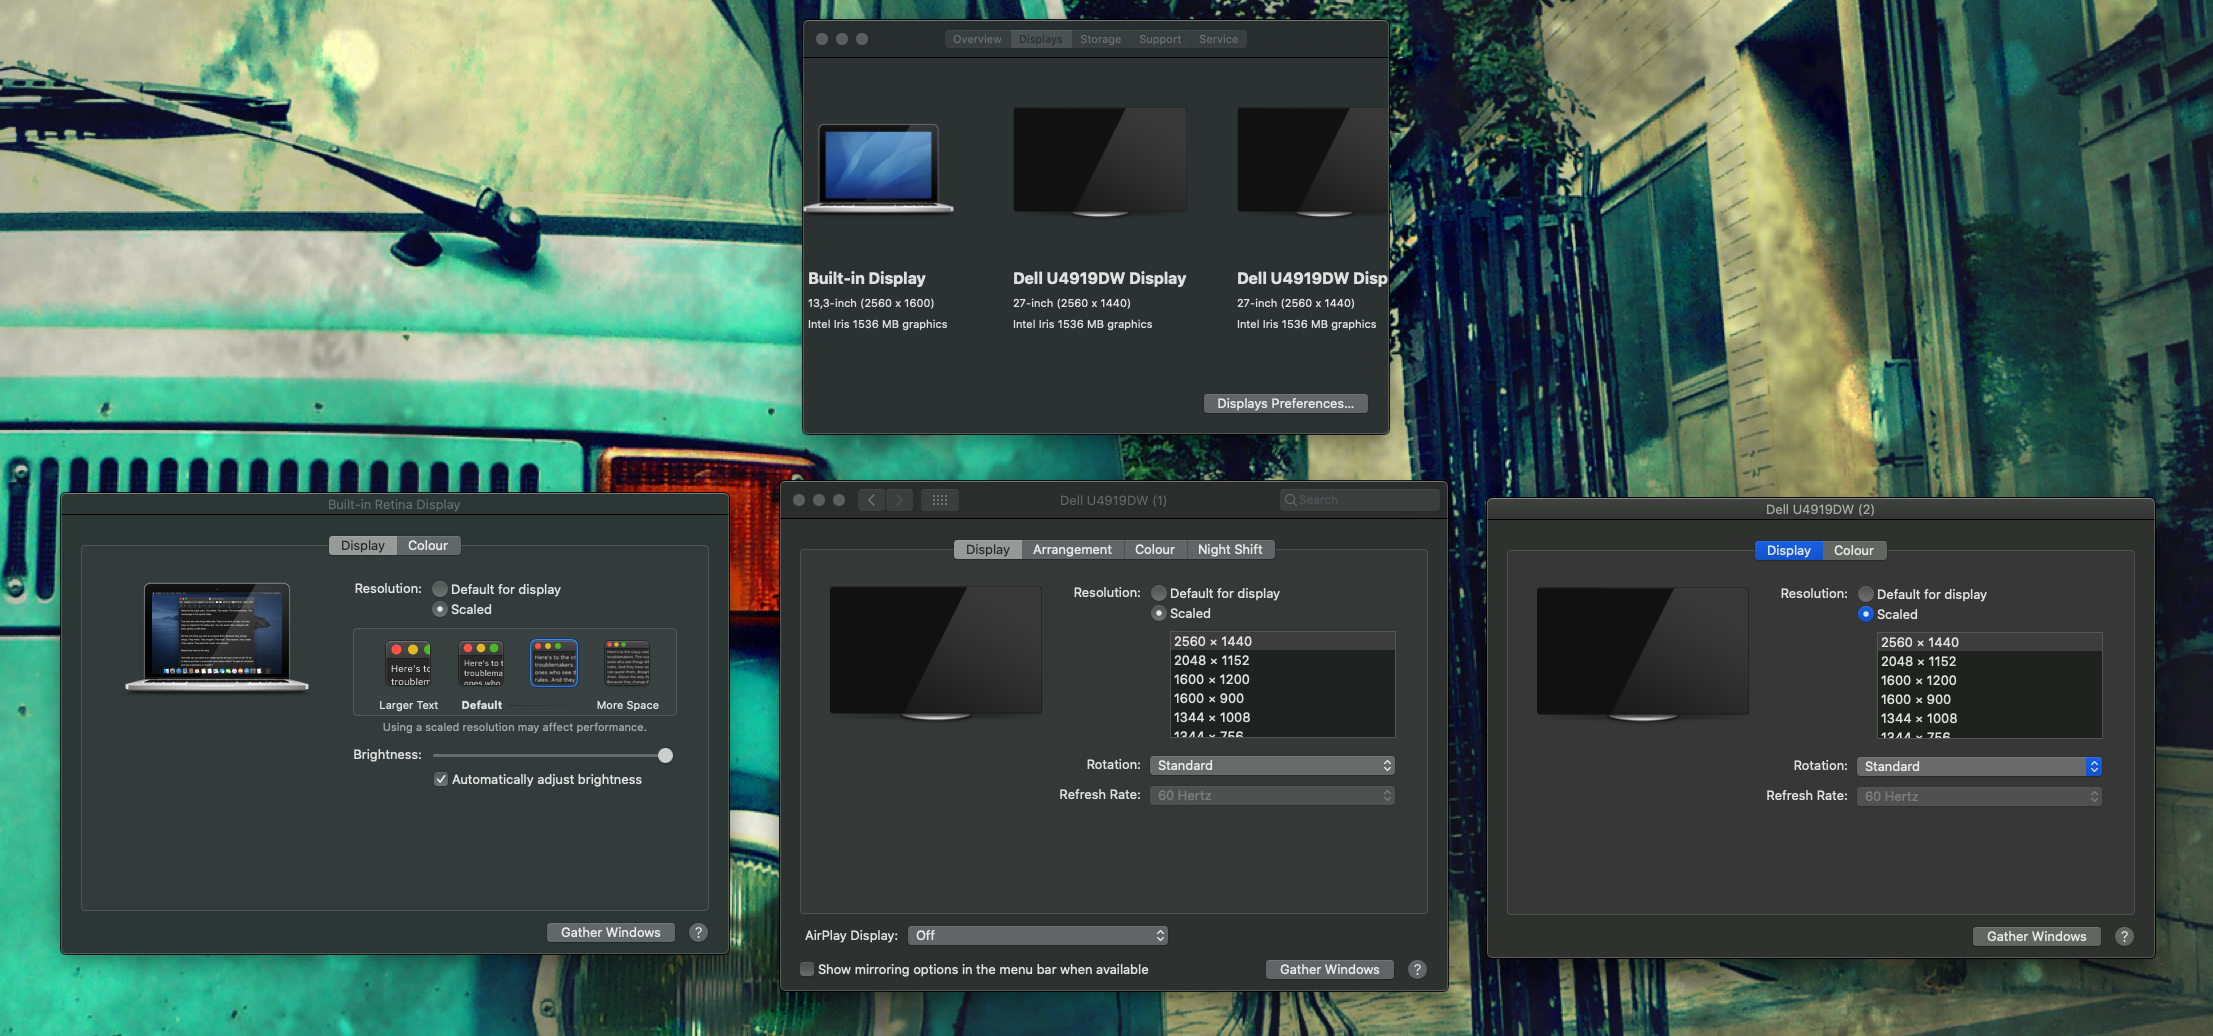This screenshot has width=2213, height=1036.
Task: Choose the More Space scaling thumbnail
Action: 627,664
